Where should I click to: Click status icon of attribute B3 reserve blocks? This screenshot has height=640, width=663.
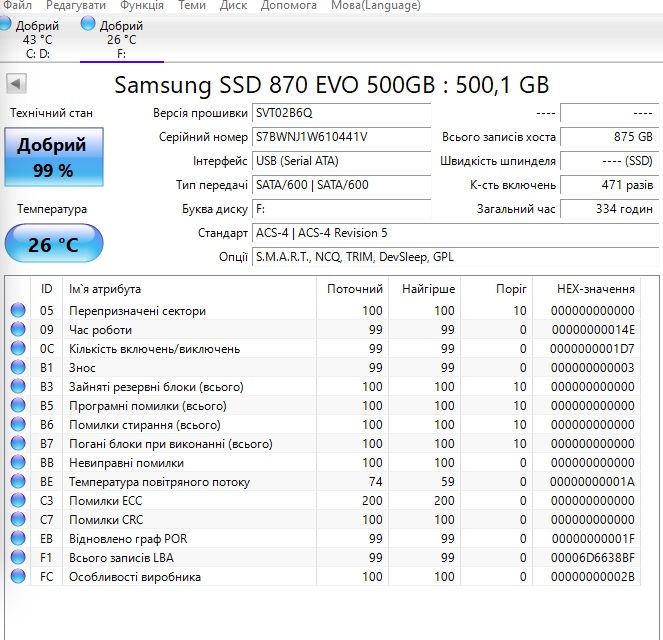tap(18, 386)
